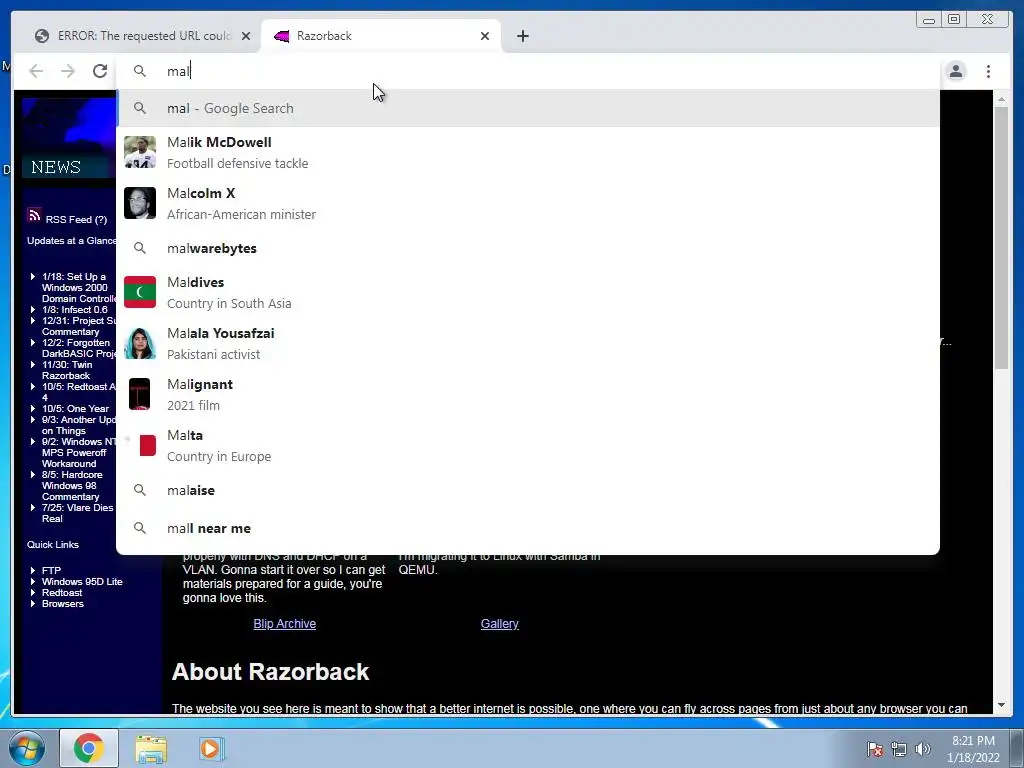Click the vertical scrollbar thumb
This screenshot has width=1024, height=768.
click(1001, 238)
